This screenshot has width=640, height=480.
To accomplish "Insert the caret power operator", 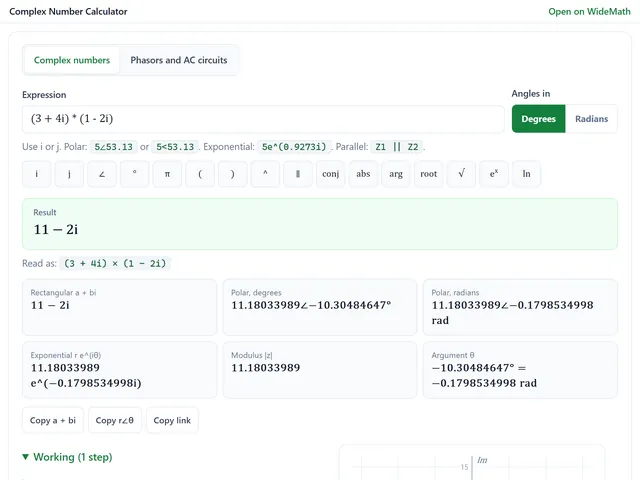I will [x=265, y=174].
